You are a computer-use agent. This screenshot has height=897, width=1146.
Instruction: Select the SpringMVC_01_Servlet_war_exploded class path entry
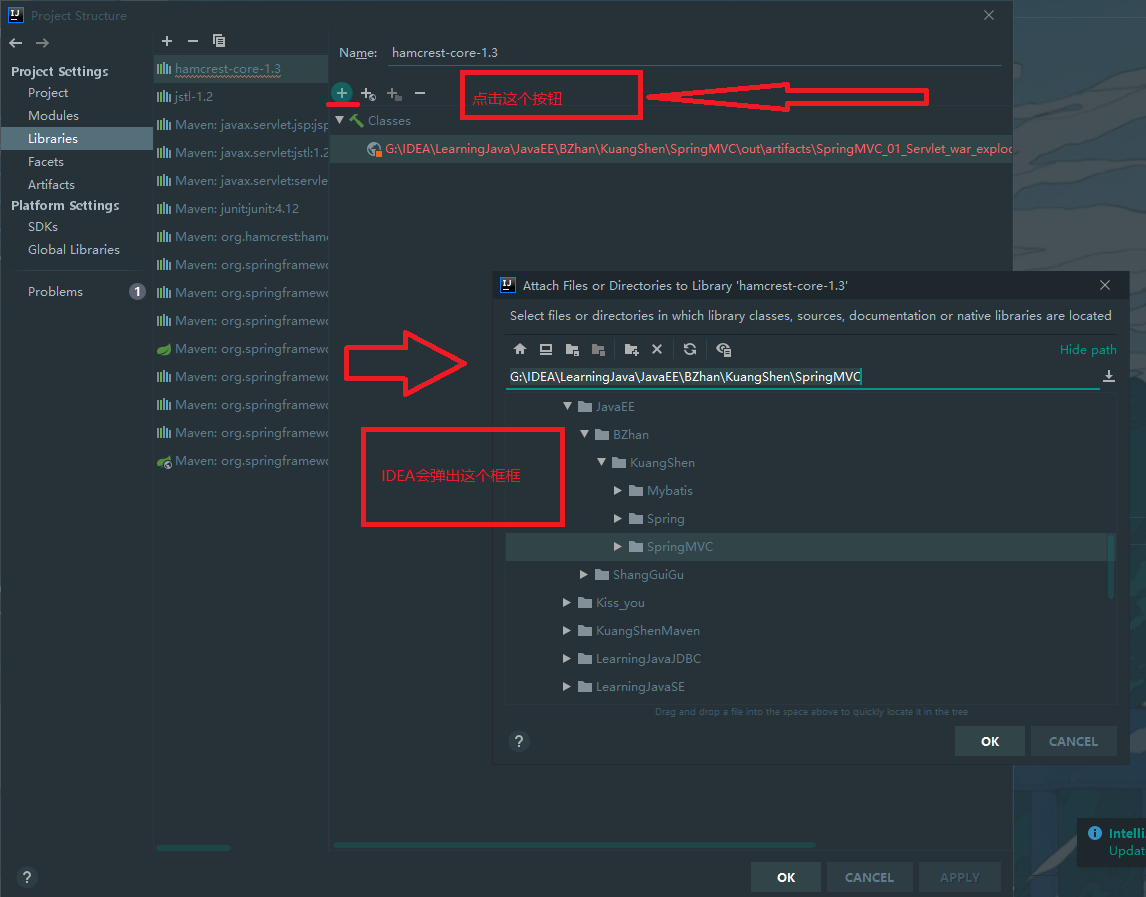[x=671, y=149]
